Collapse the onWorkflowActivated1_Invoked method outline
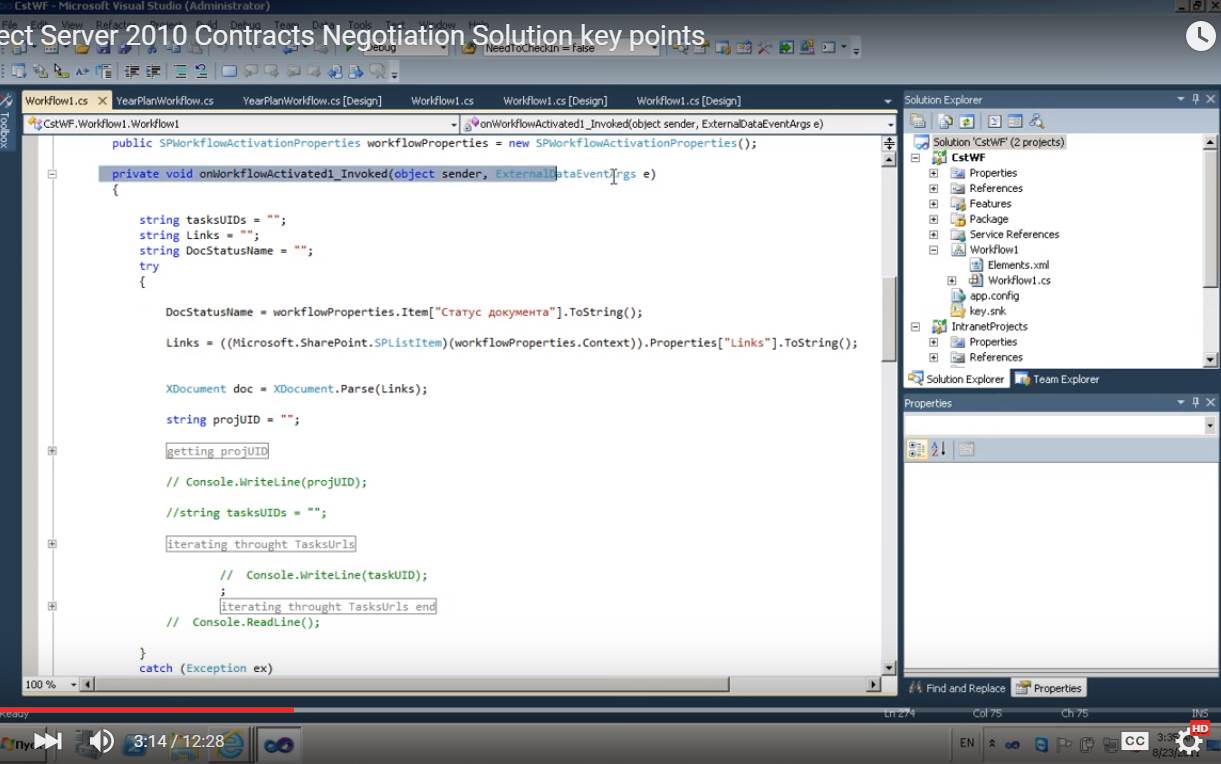1221x764 pixels. [x=52, y=174]
